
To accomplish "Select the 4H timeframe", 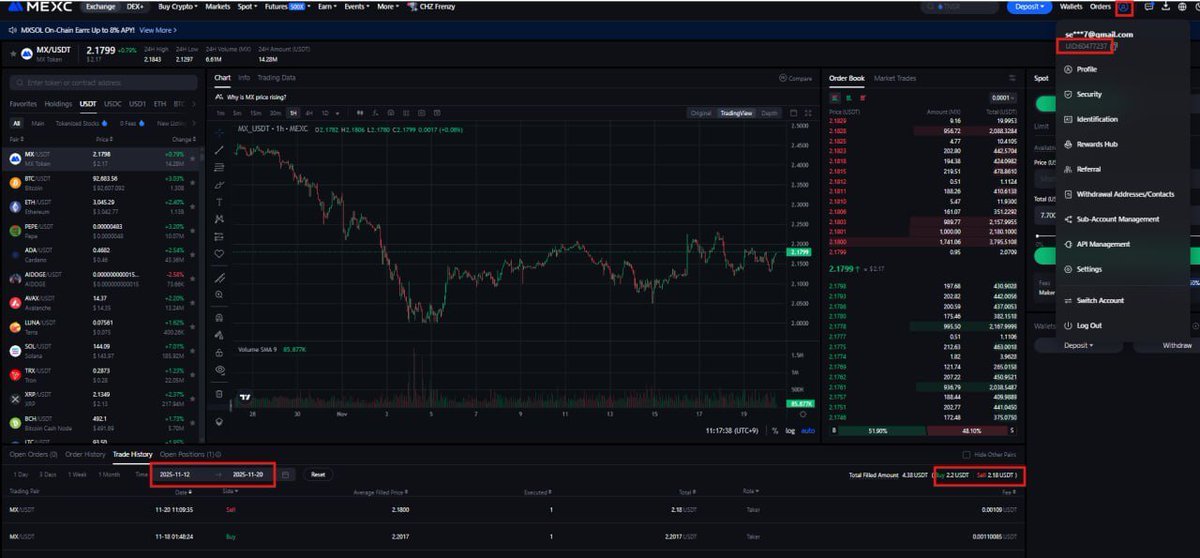I will (x=309, y=113).
